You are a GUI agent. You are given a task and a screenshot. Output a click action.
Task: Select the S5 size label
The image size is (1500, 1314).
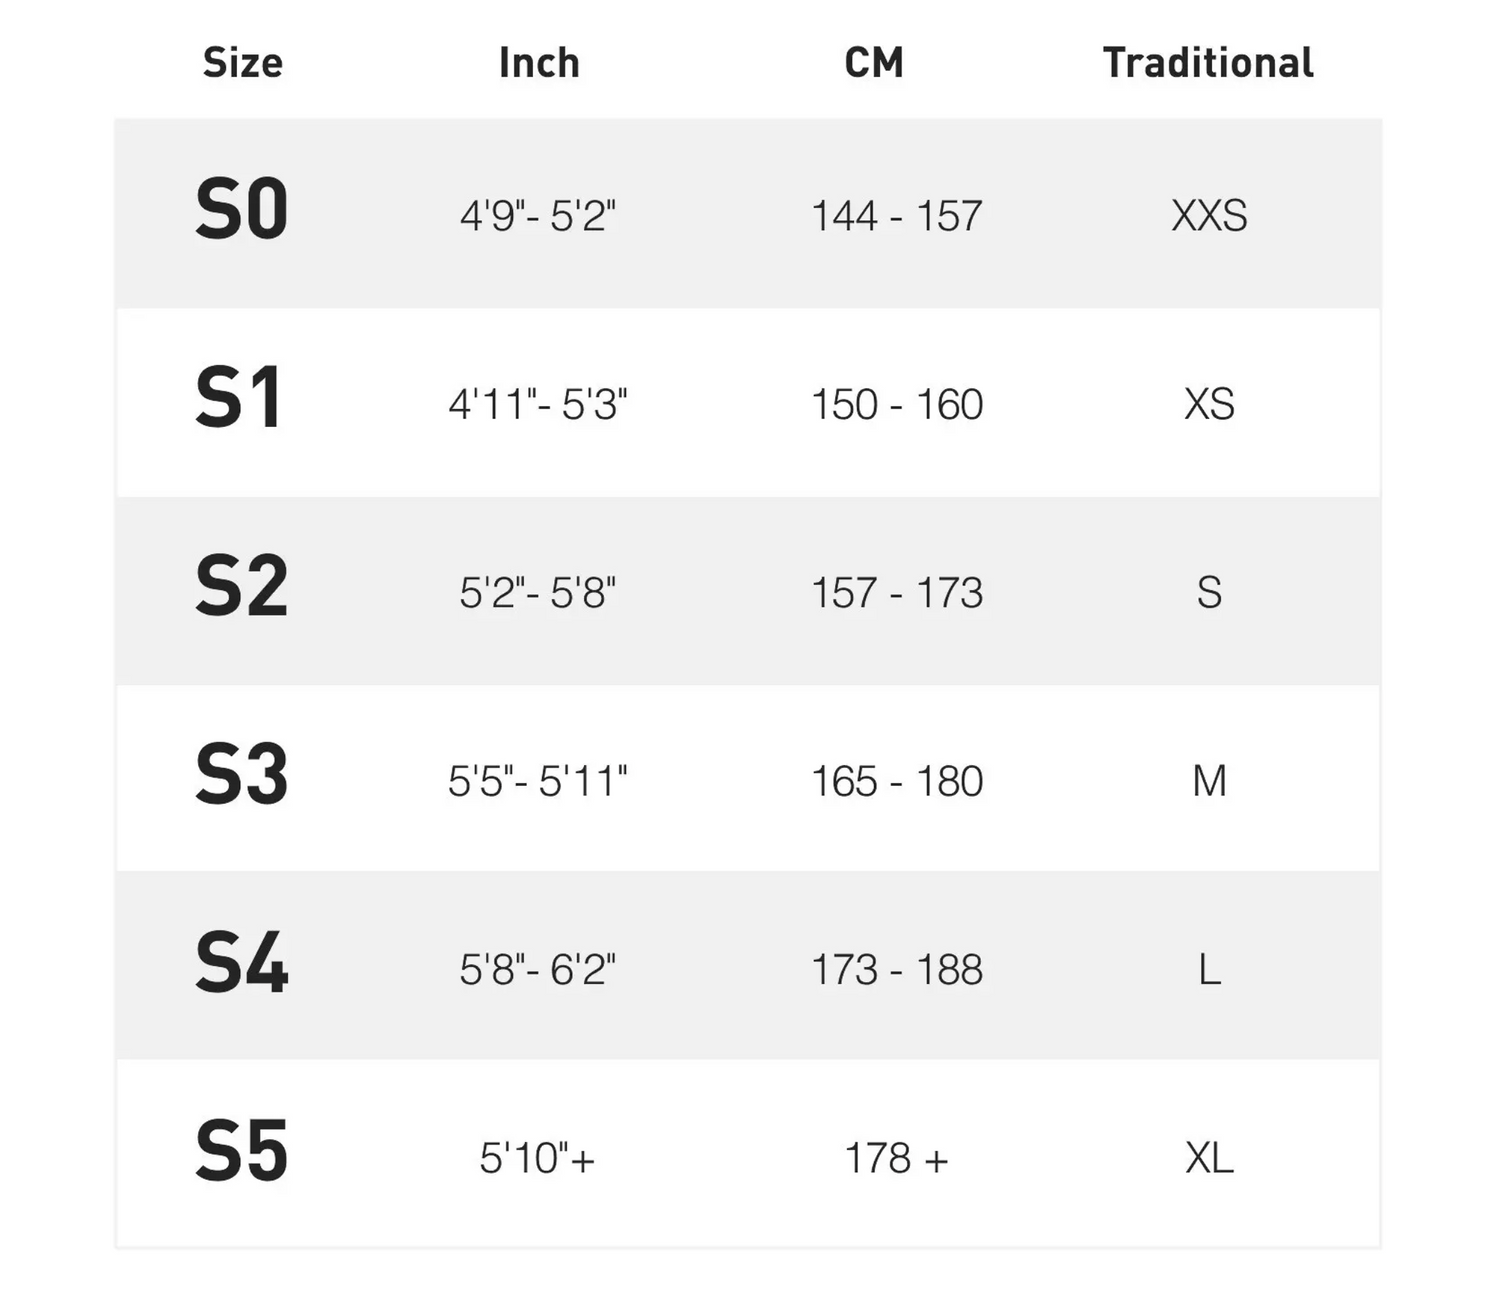[241, 1151]
